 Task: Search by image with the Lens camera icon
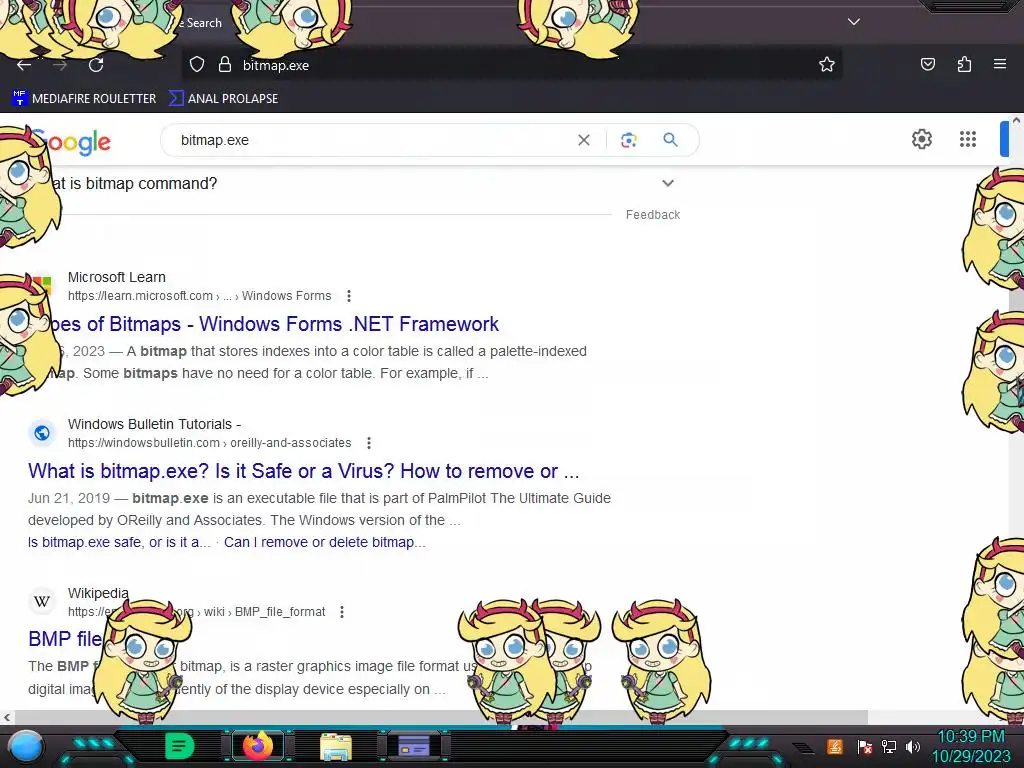[x=628, y=140]
